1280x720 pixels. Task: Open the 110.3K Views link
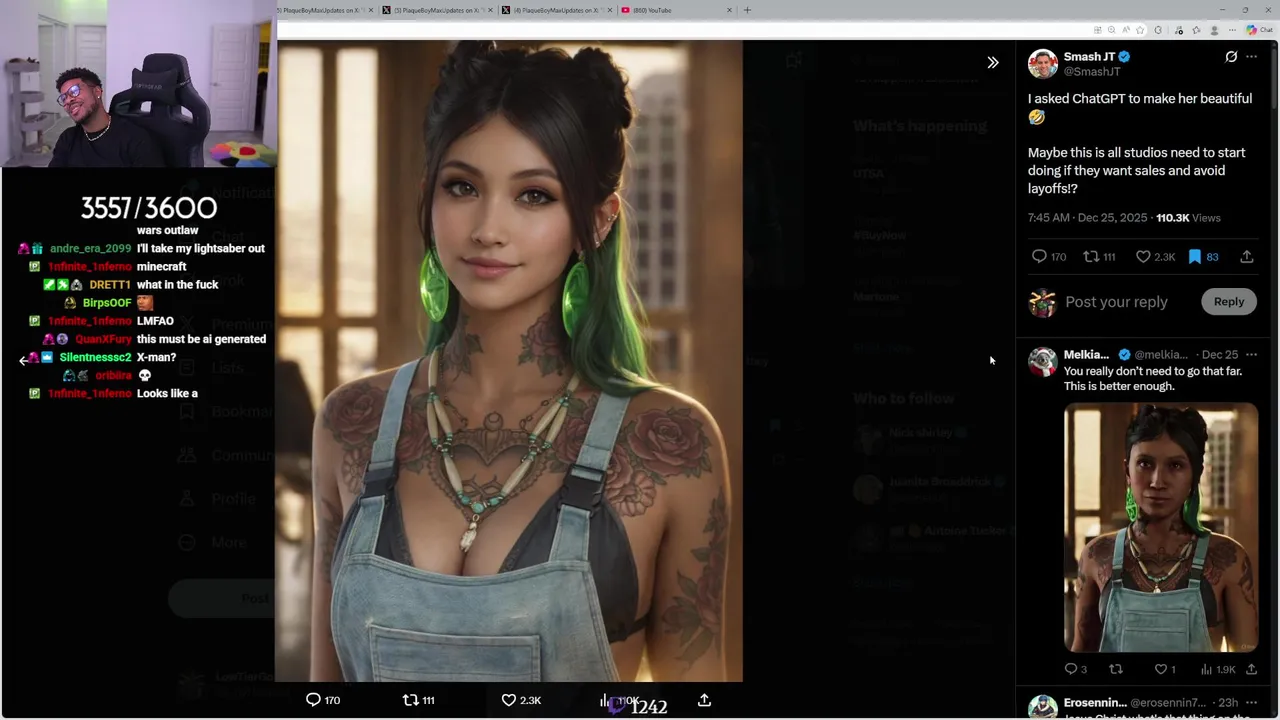coord(1188,218)
